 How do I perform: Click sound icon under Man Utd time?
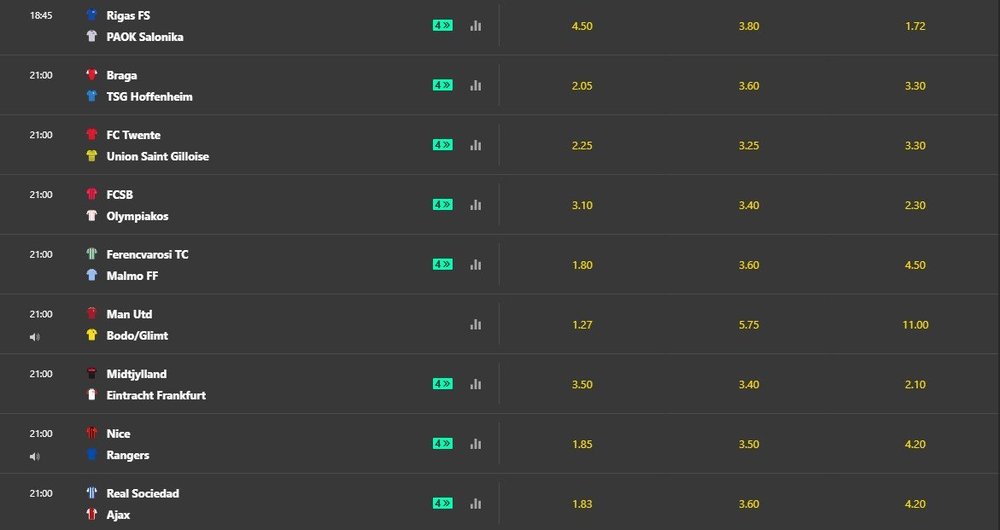click(34, 337)
